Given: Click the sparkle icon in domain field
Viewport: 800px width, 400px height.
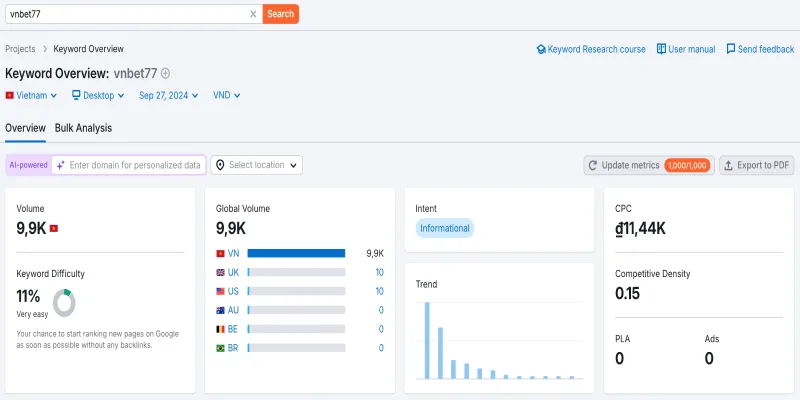Looking at the screenshot, I should coord(61,165).
